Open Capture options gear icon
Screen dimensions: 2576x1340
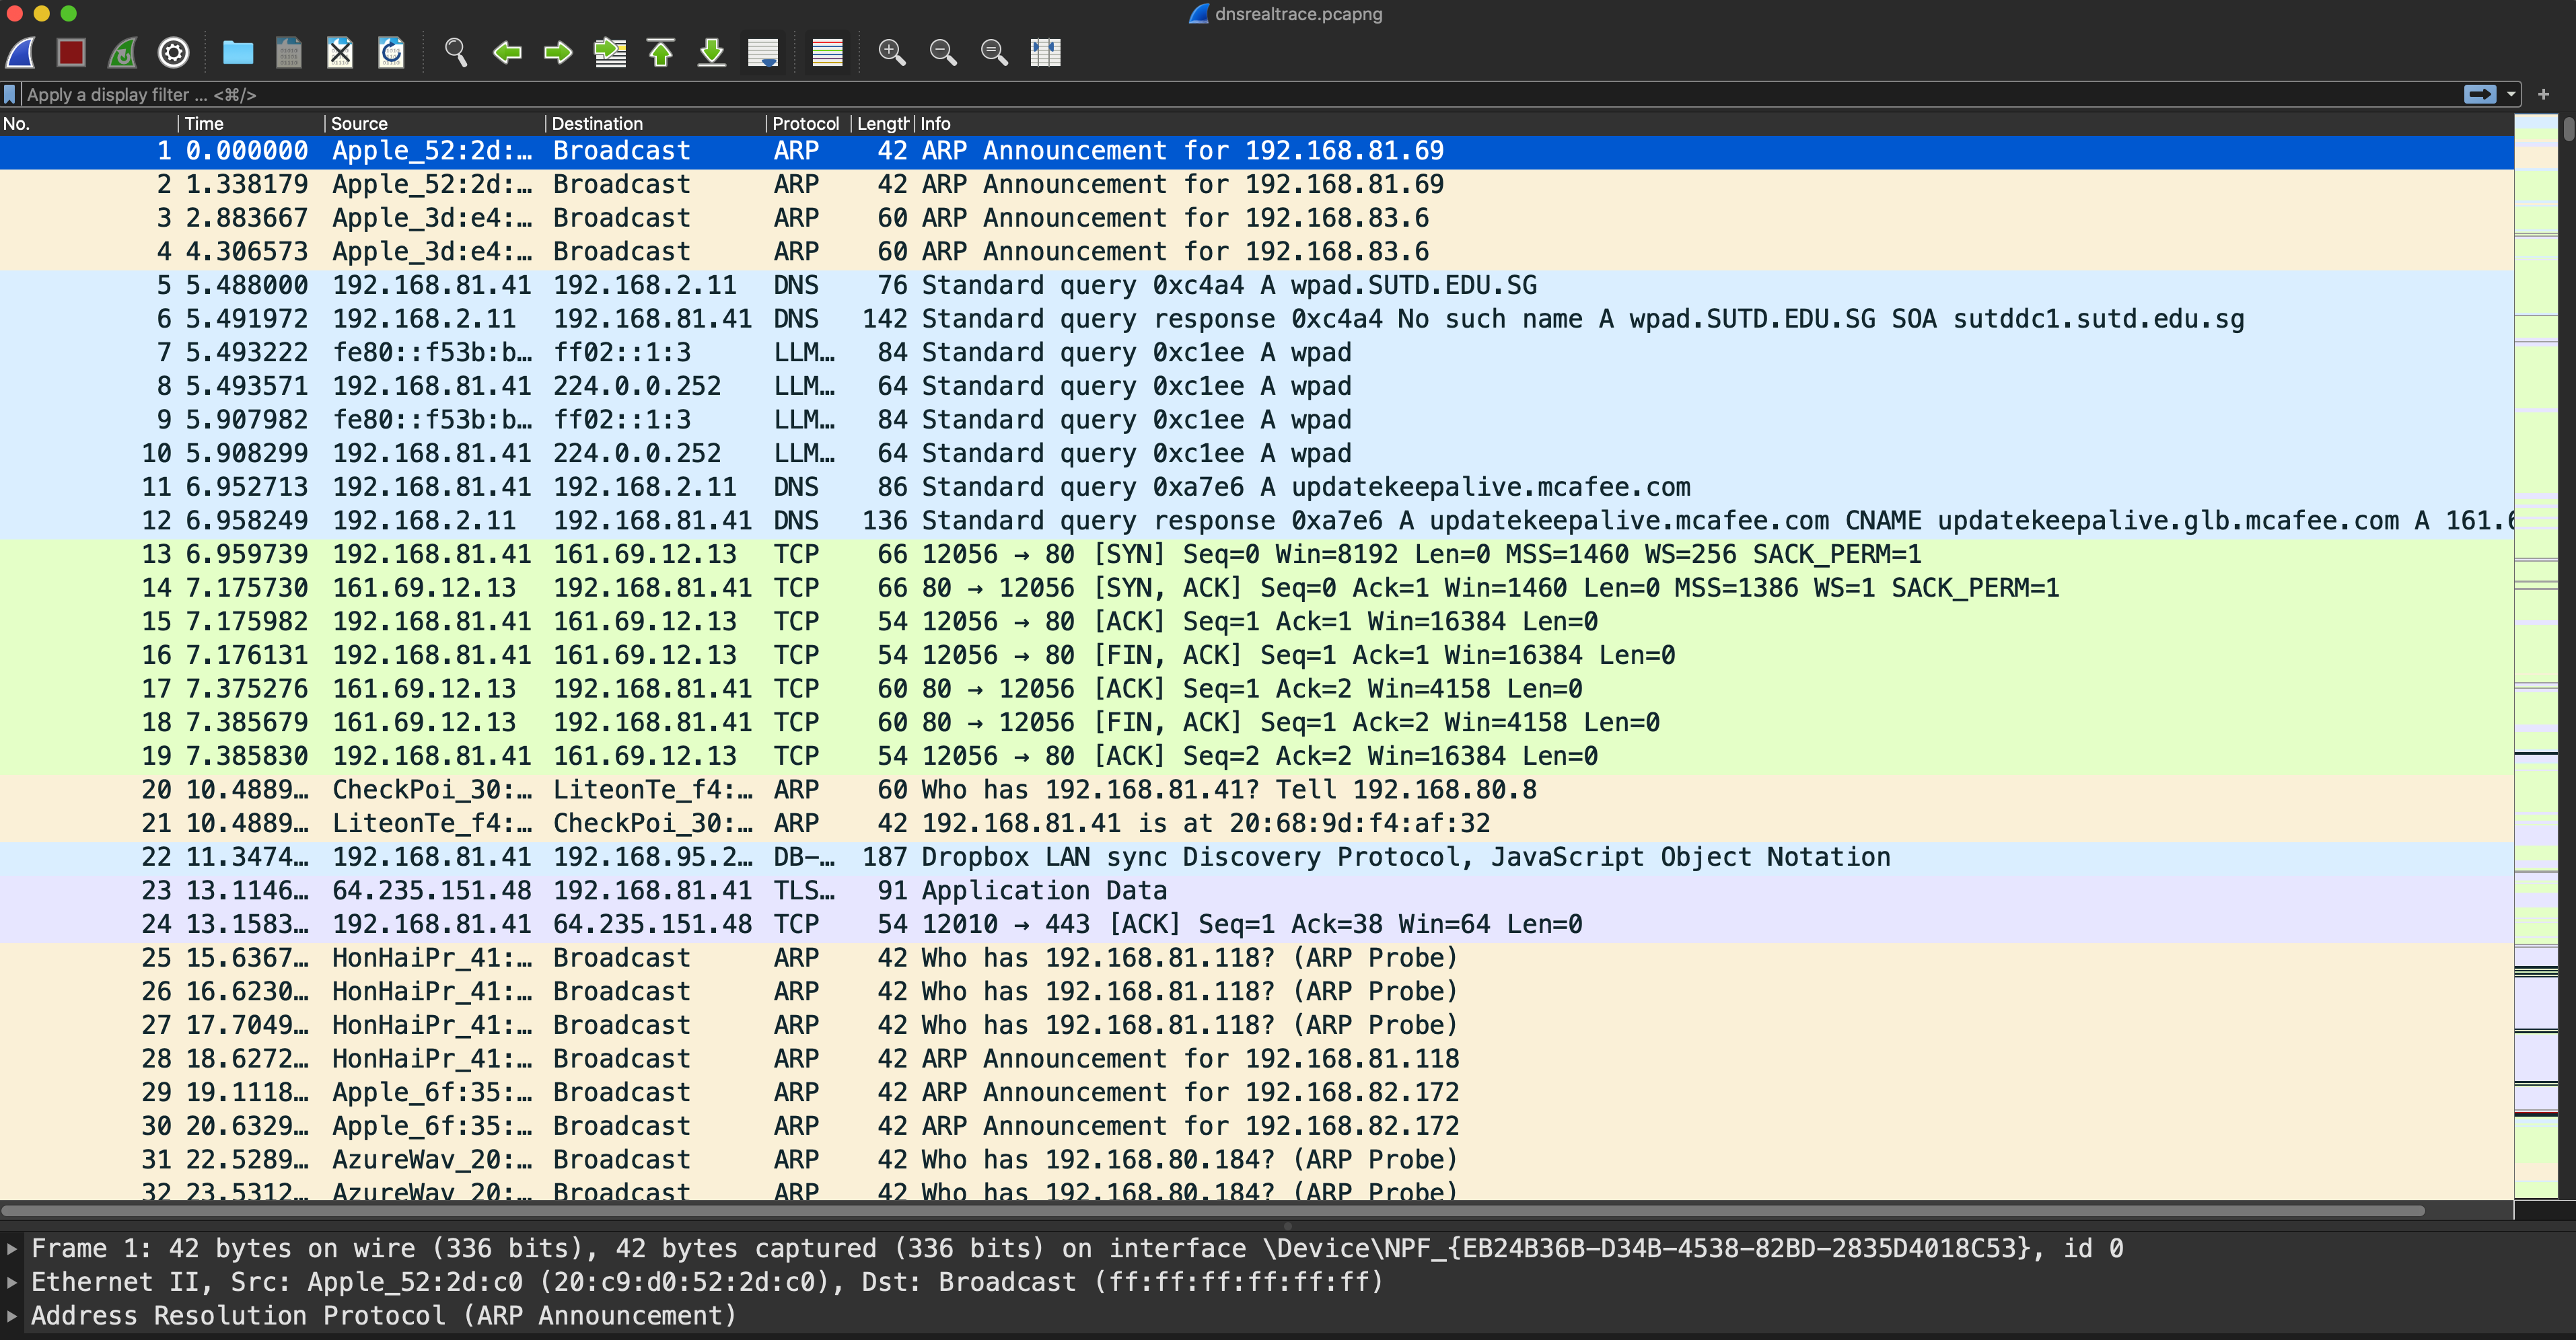click(174, 52)
